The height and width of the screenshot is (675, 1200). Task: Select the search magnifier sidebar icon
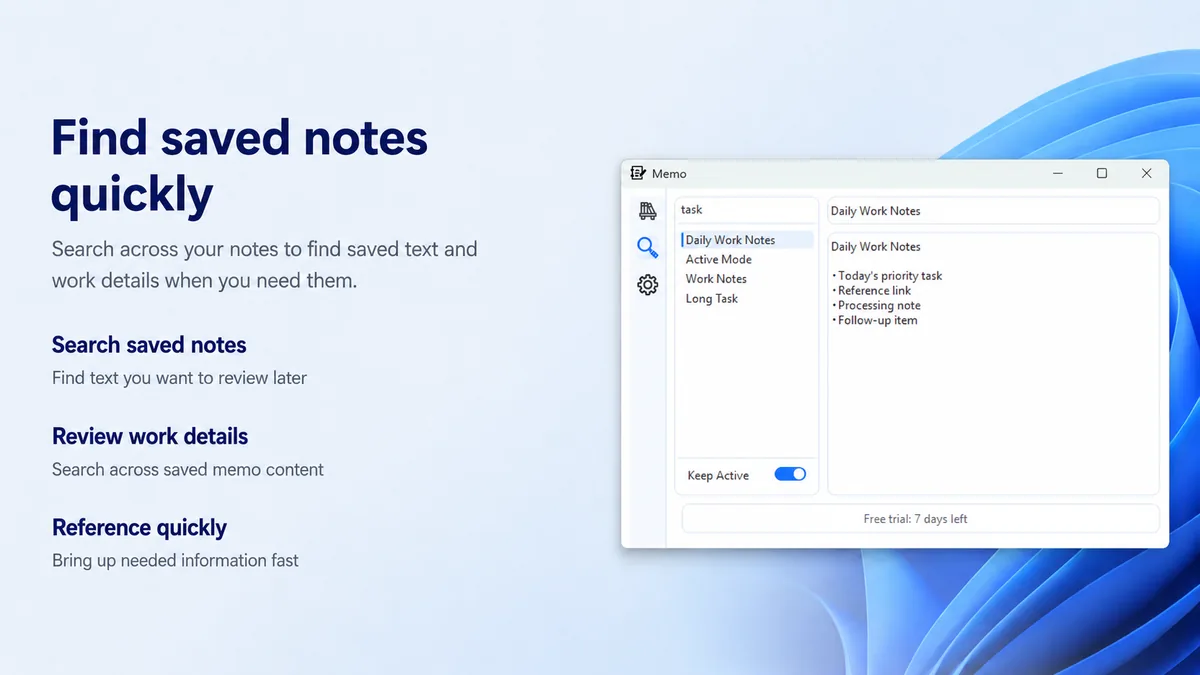[648, 248]
